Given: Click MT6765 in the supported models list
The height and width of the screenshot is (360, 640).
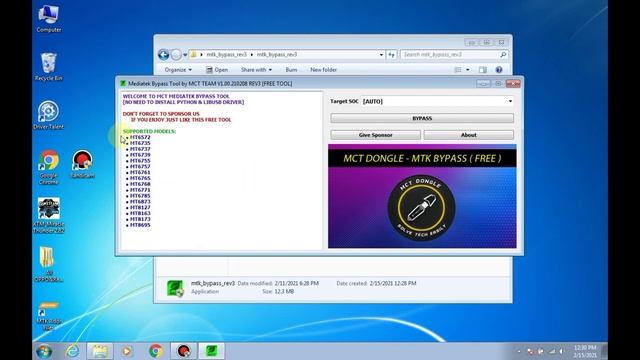Looking at the screenshot, I should pyautogui.click(x=140, y=178).
